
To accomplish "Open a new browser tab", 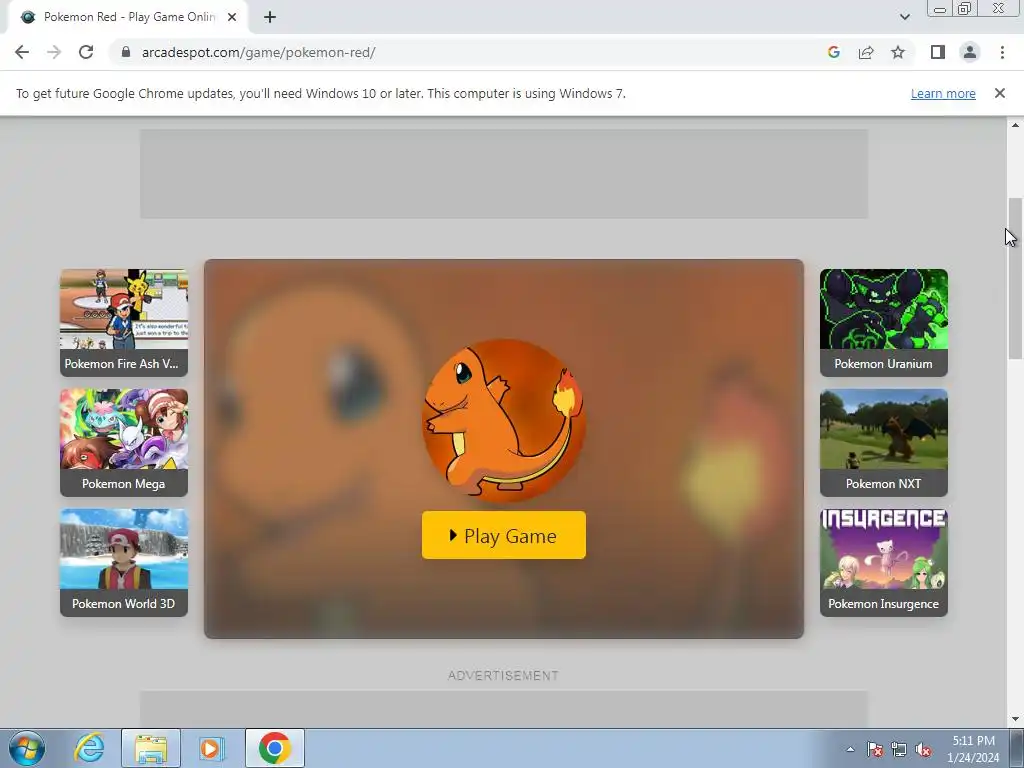I will [x=270, y=18].
